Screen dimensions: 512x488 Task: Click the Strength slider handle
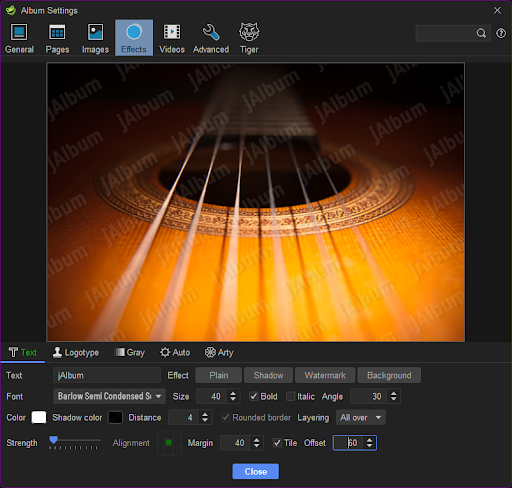53,440
